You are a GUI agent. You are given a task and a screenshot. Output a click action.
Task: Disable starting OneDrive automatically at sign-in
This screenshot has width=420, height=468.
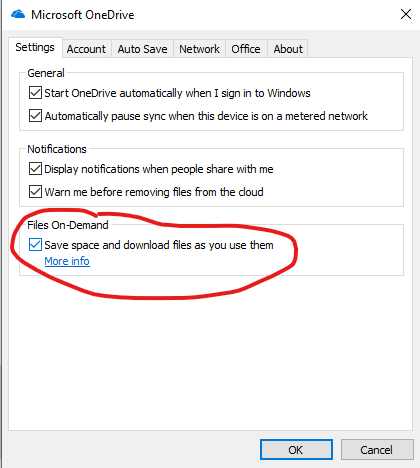pyautogui.click(x=35, y=93)
